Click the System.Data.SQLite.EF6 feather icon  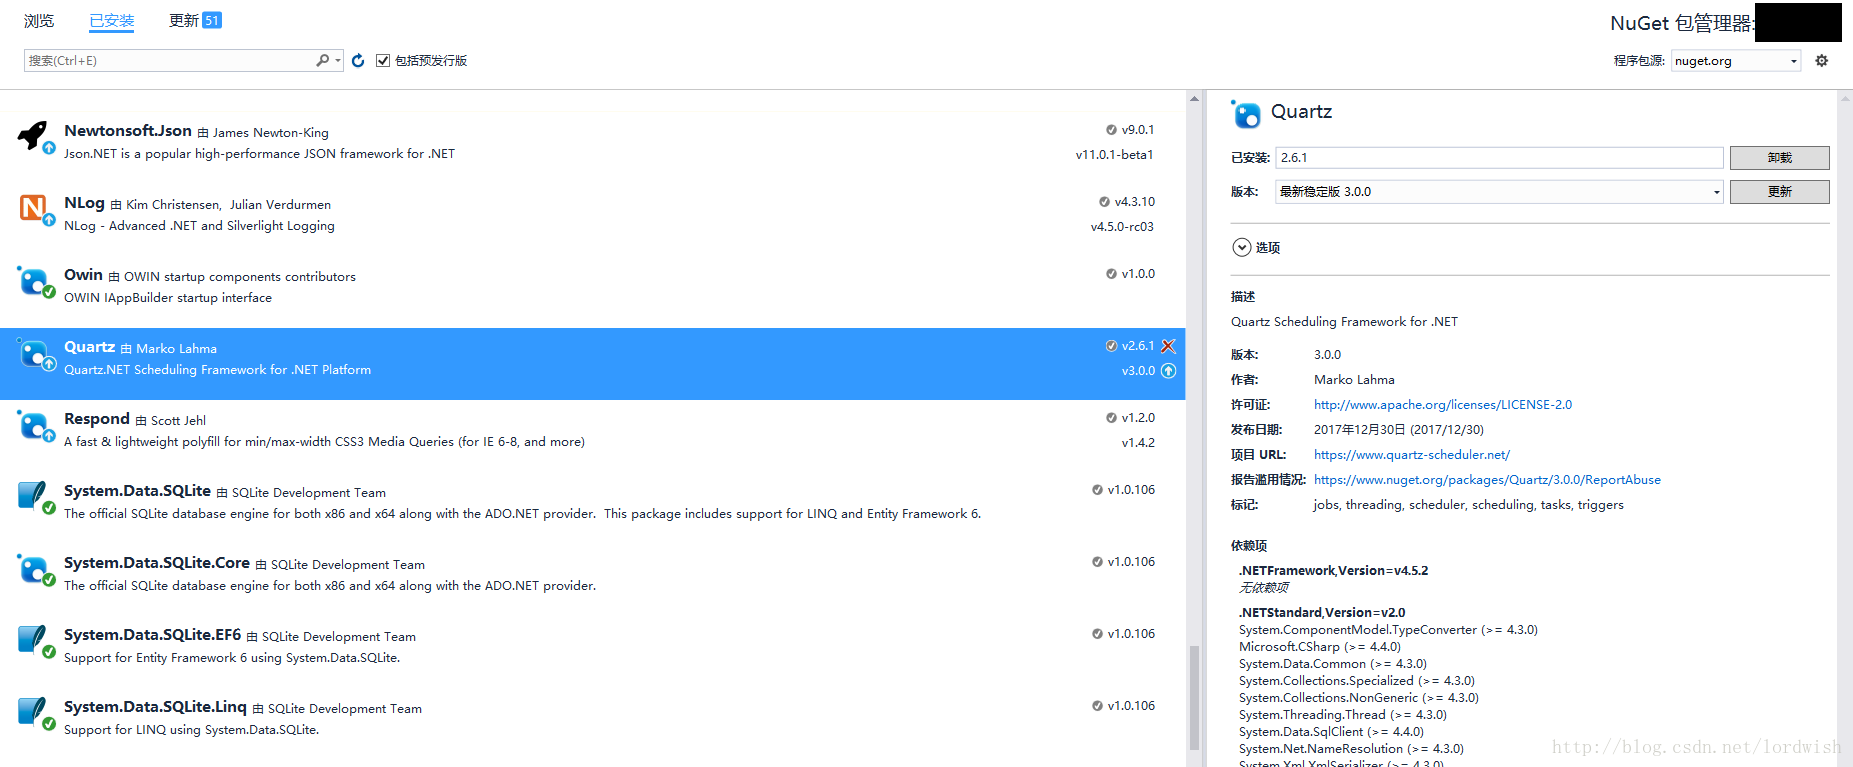[x=35, y=641]
